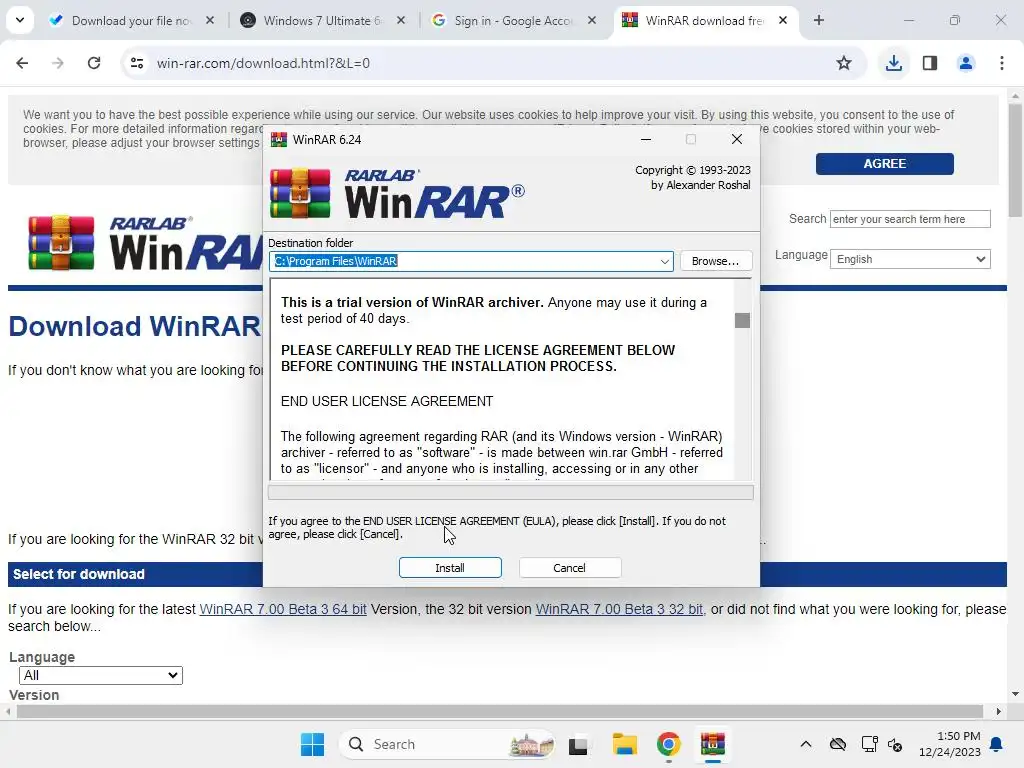Click the cloud sync tray icon
The image size is (1024, 768).
[838, 744]
